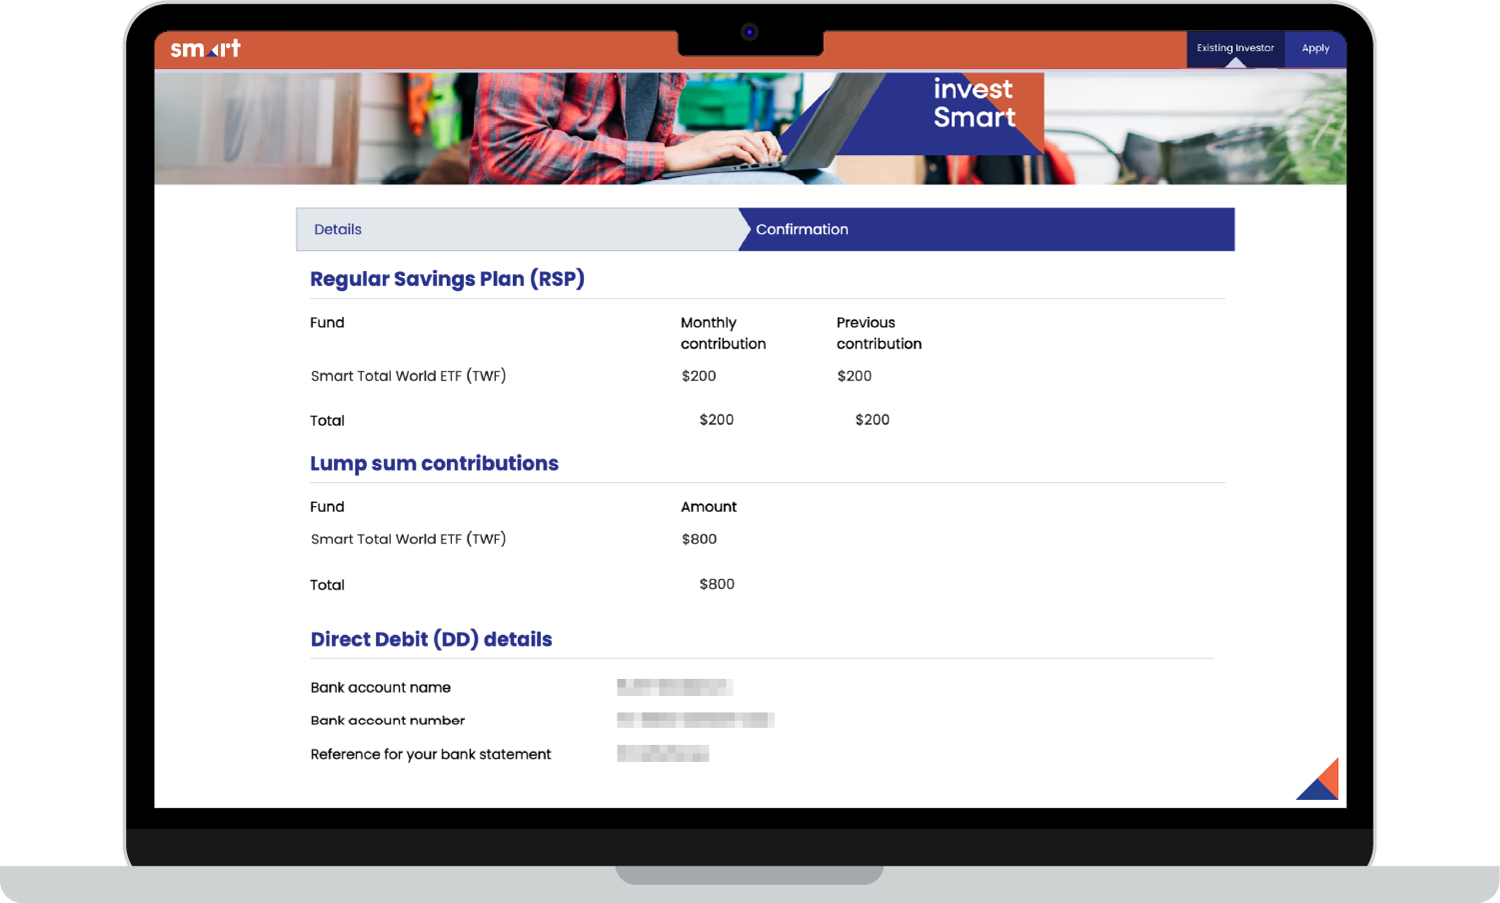Click the blurred bank account name value
The width and height of the screenshot is (1500, 903).
click(x=675, y=687)
